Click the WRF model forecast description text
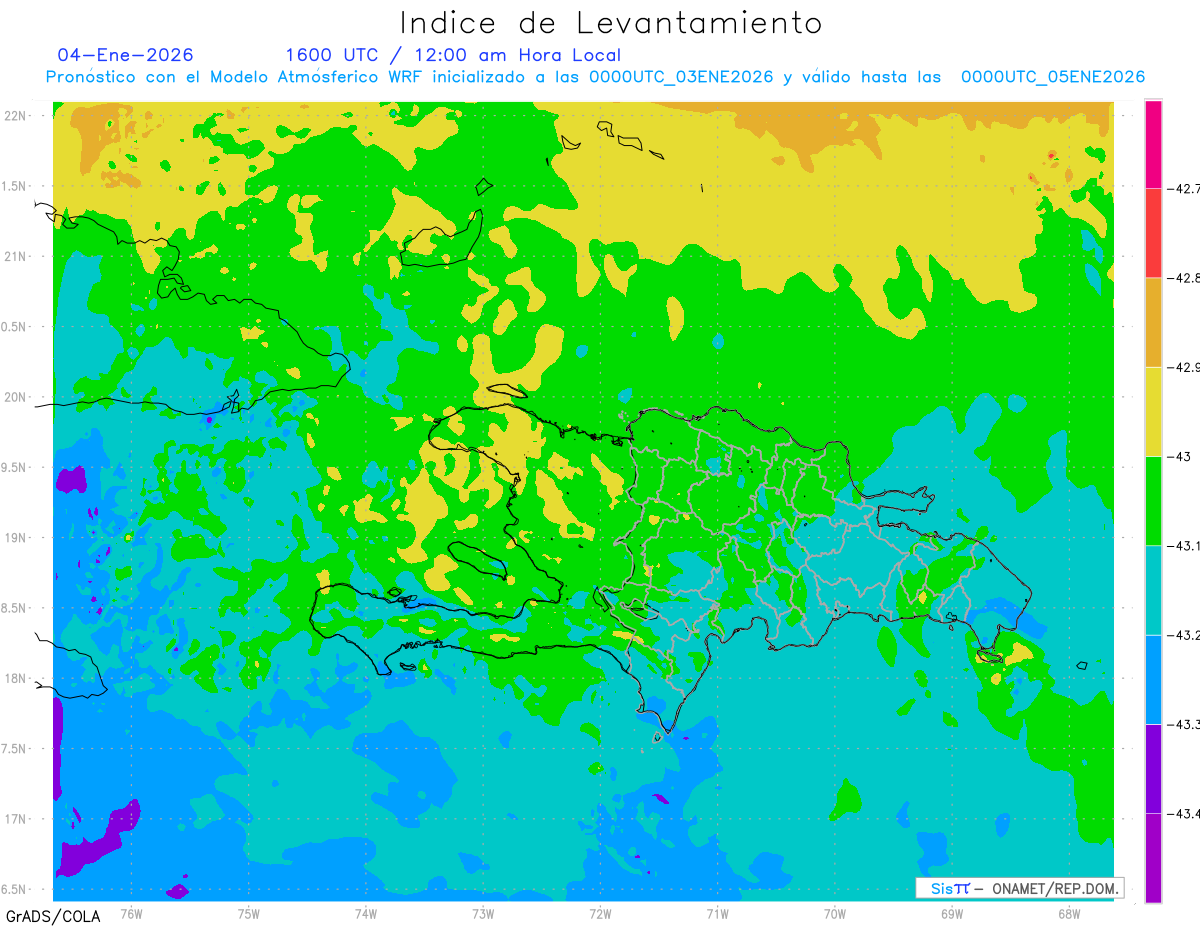This screenshot has height=927, width=1200. (x=595, y=77)
